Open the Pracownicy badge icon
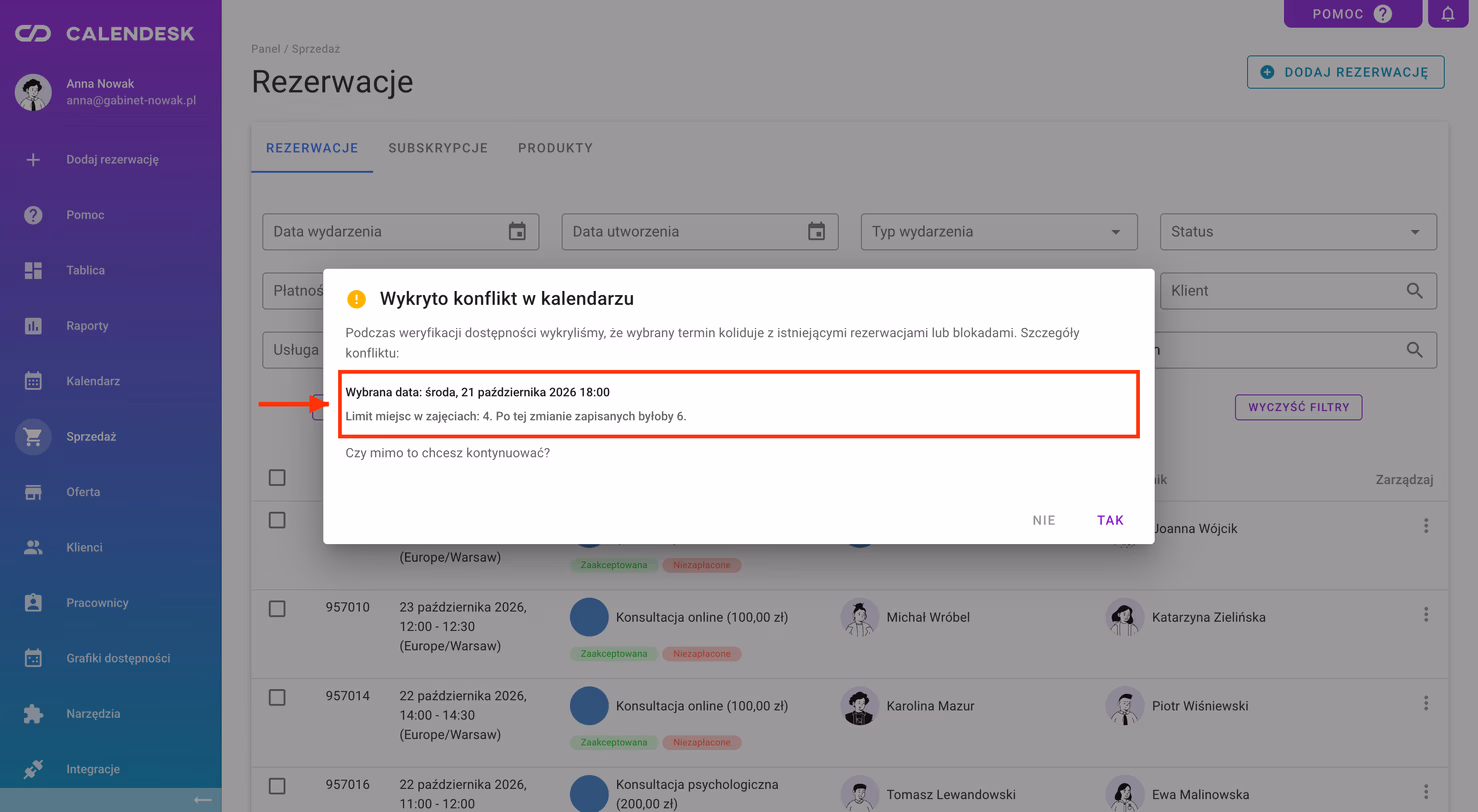 pyautogui.click(x=33, y=603)
